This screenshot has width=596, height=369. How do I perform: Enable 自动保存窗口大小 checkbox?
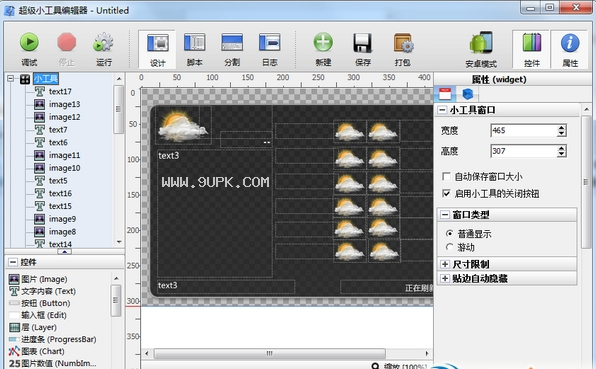coord(446,177)
